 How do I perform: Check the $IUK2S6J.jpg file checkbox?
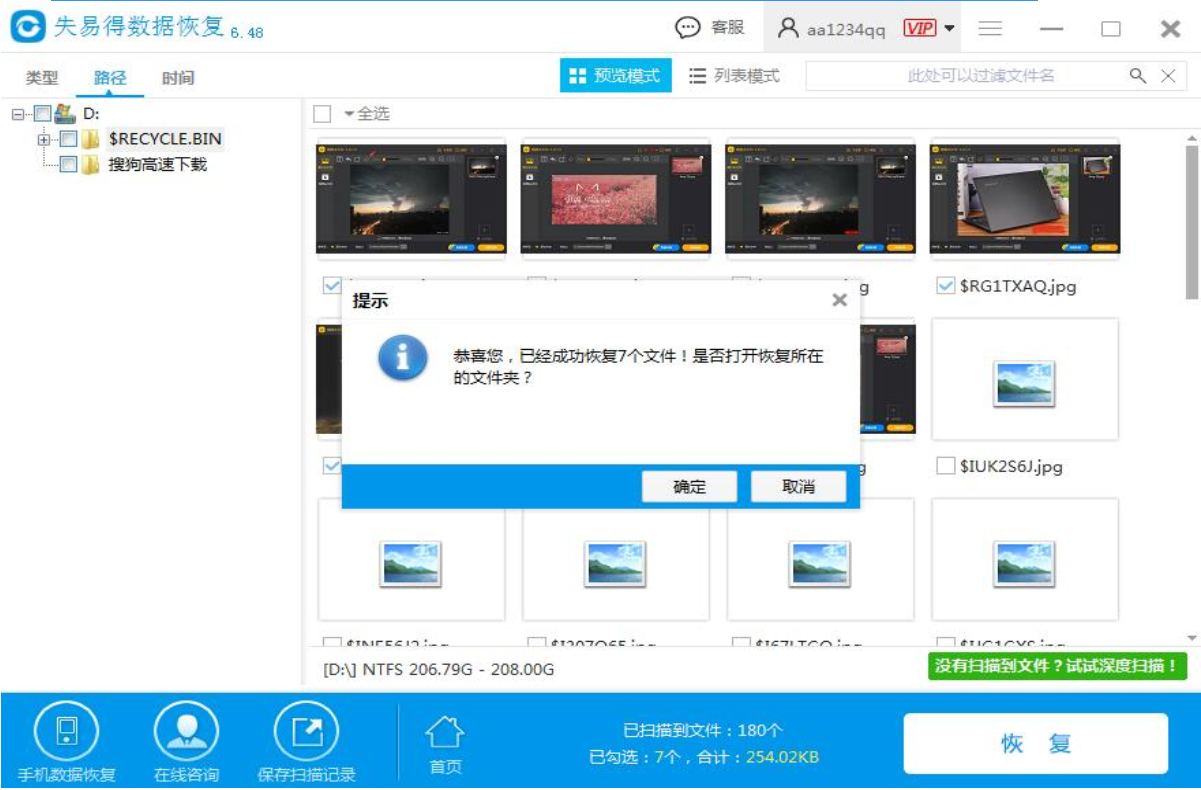pyautogui.click(x=944, y=466)
